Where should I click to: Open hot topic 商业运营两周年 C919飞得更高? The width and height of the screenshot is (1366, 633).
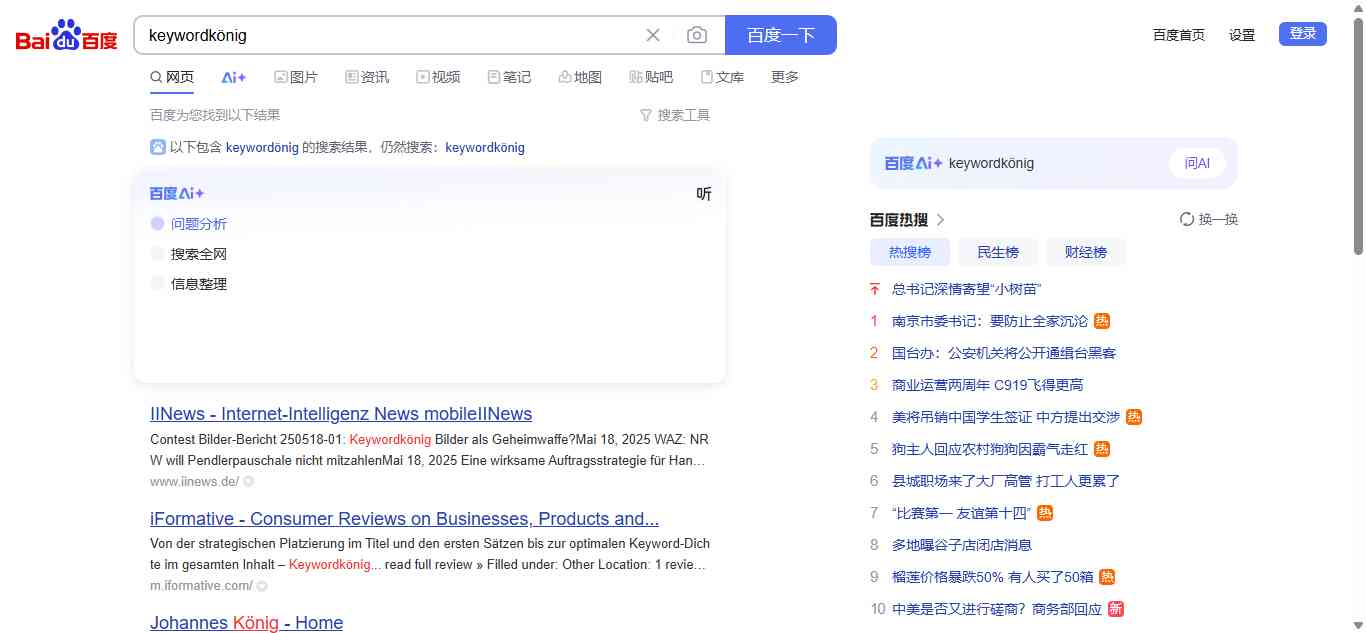click(988, 385)
